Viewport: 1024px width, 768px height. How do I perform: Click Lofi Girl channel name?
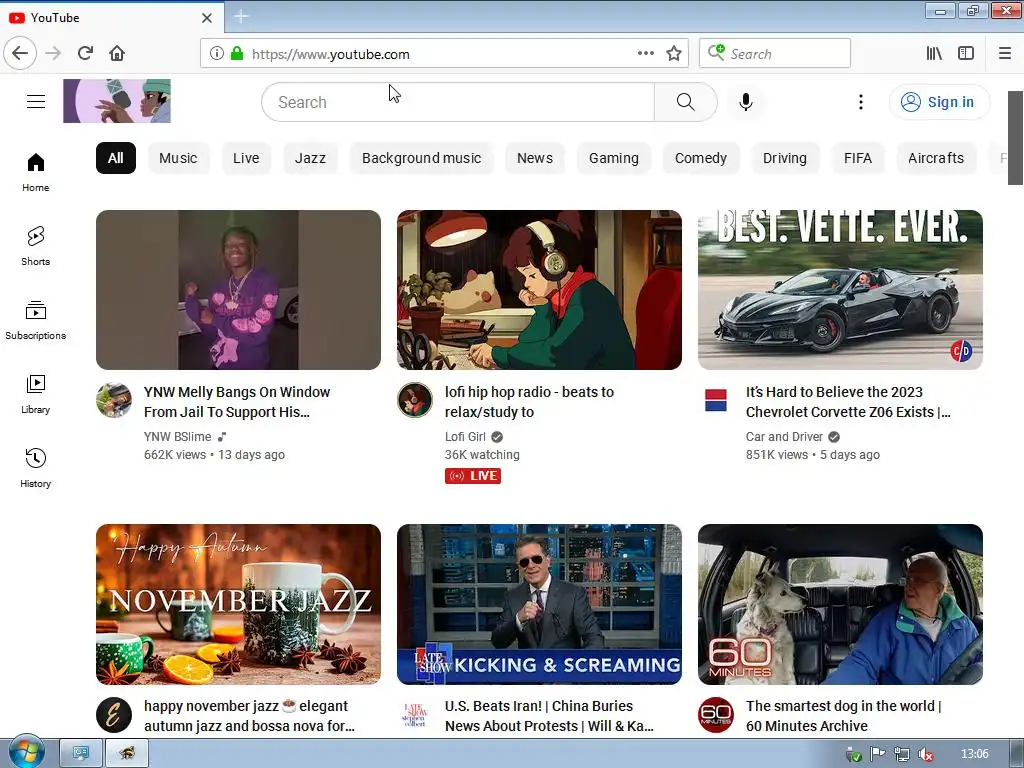coord(465,437)
